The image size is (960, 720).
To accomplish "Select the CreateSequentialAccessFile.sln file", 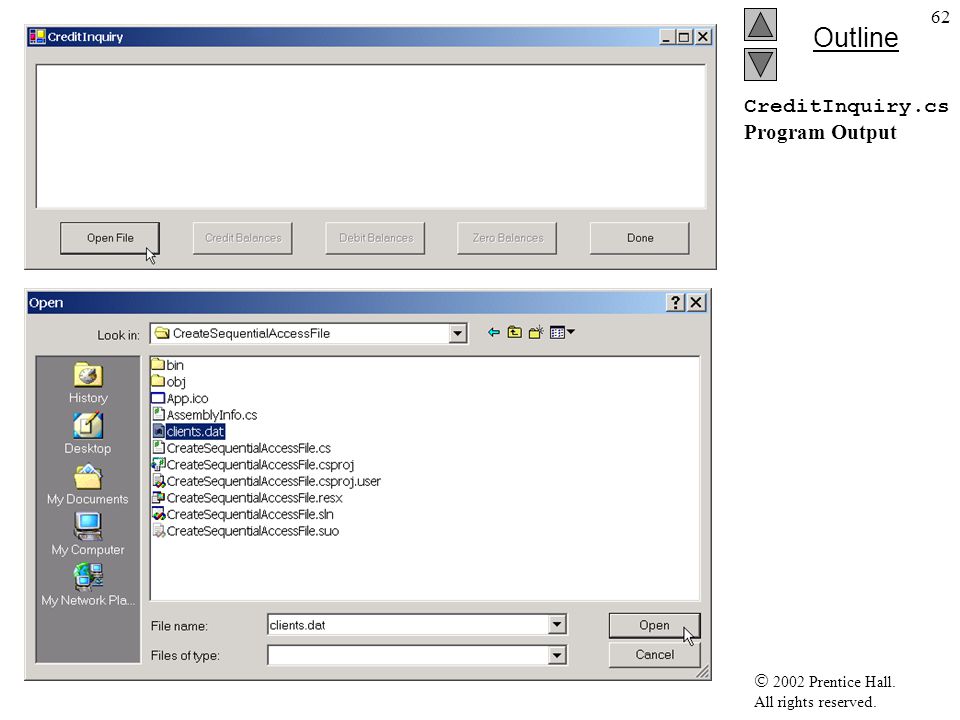I will click(242, 514).
